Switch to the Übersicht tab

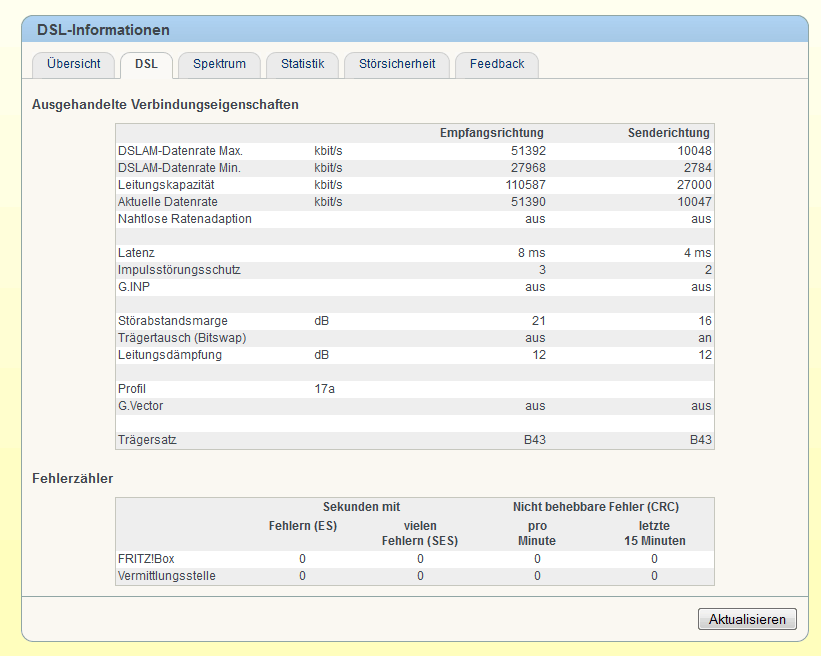coord(73,65)
